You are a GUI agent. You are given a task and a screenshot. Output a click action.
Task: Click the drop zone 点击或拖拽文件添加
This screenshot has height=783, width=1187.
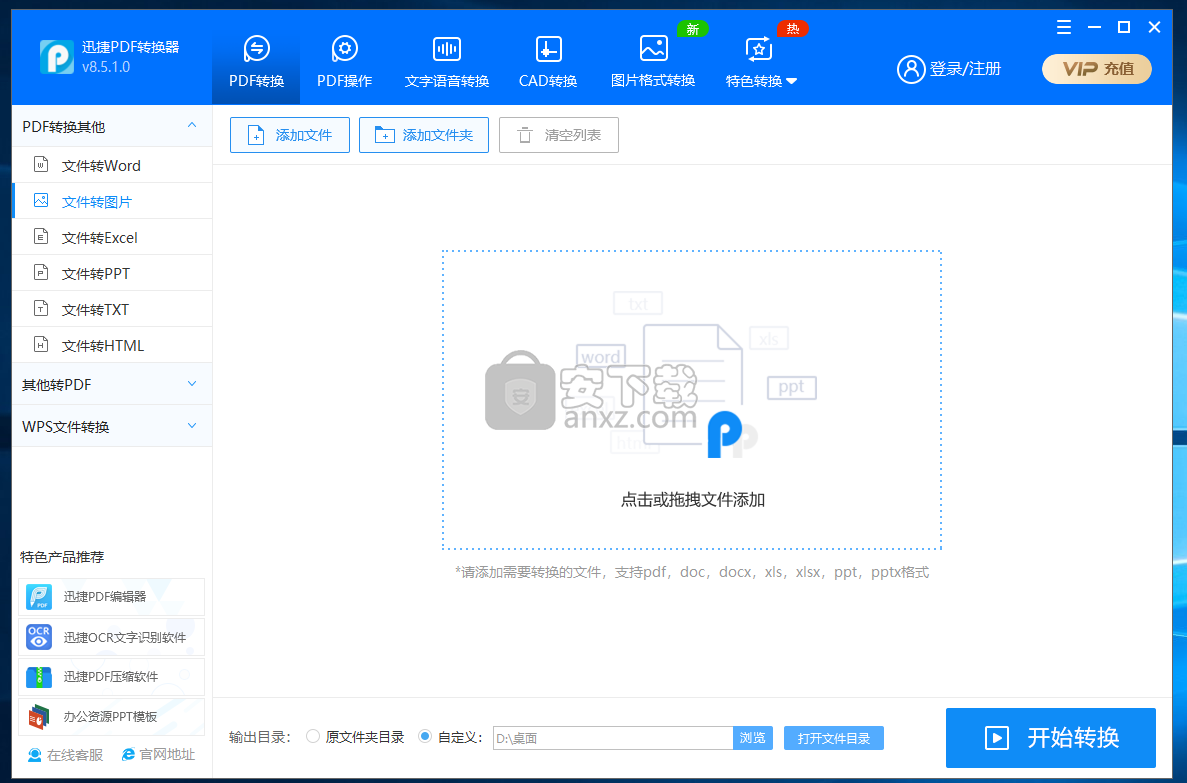692,399
